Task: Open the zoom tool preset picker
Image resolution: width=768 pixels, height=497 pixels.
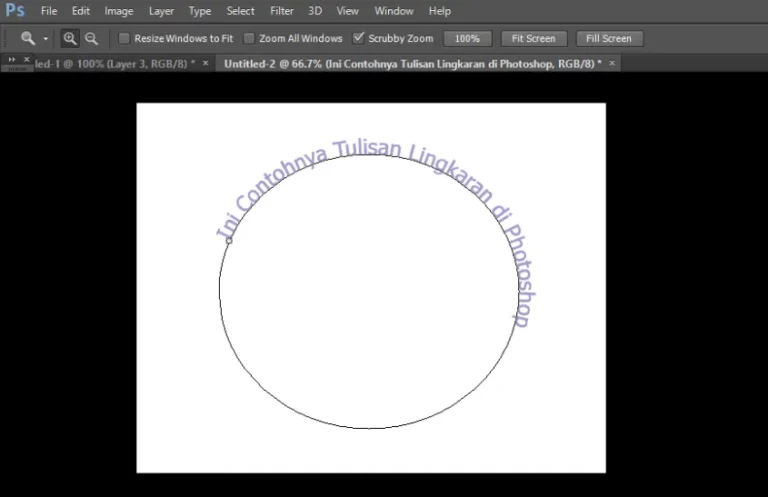Action: 46,38
